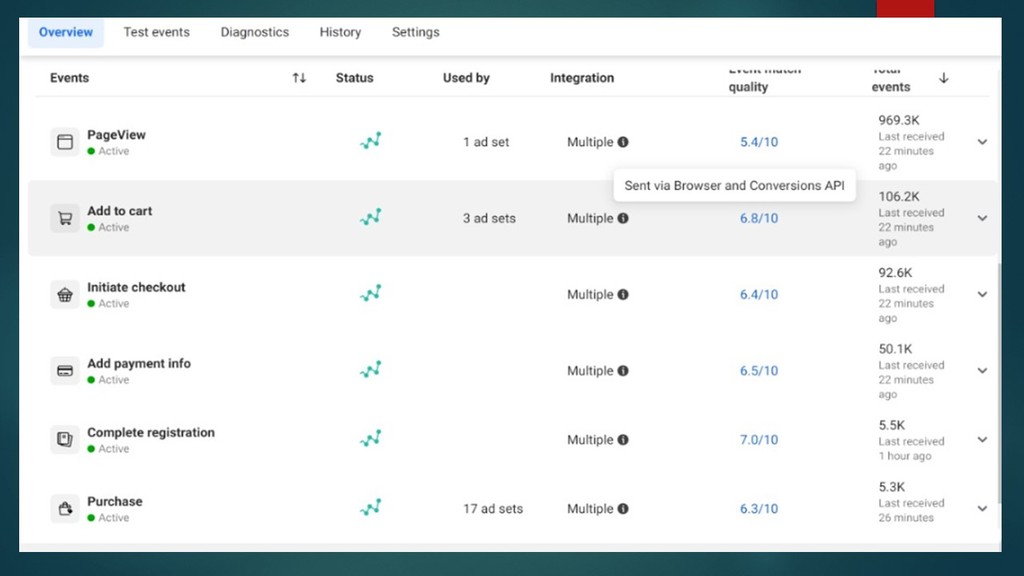Go to the History tab
Image resolution: width=1024 pixels, height=576 pixels.
tap(340, 32)
